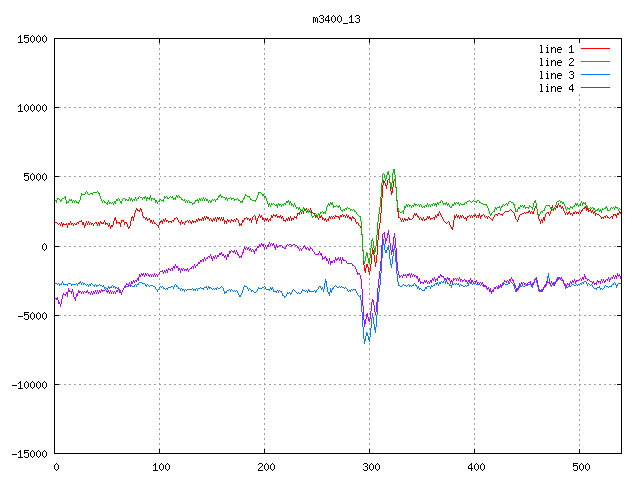640x480 pixels.
Task: Click the 5000 y-axis tick label
Action: (35, 177)
